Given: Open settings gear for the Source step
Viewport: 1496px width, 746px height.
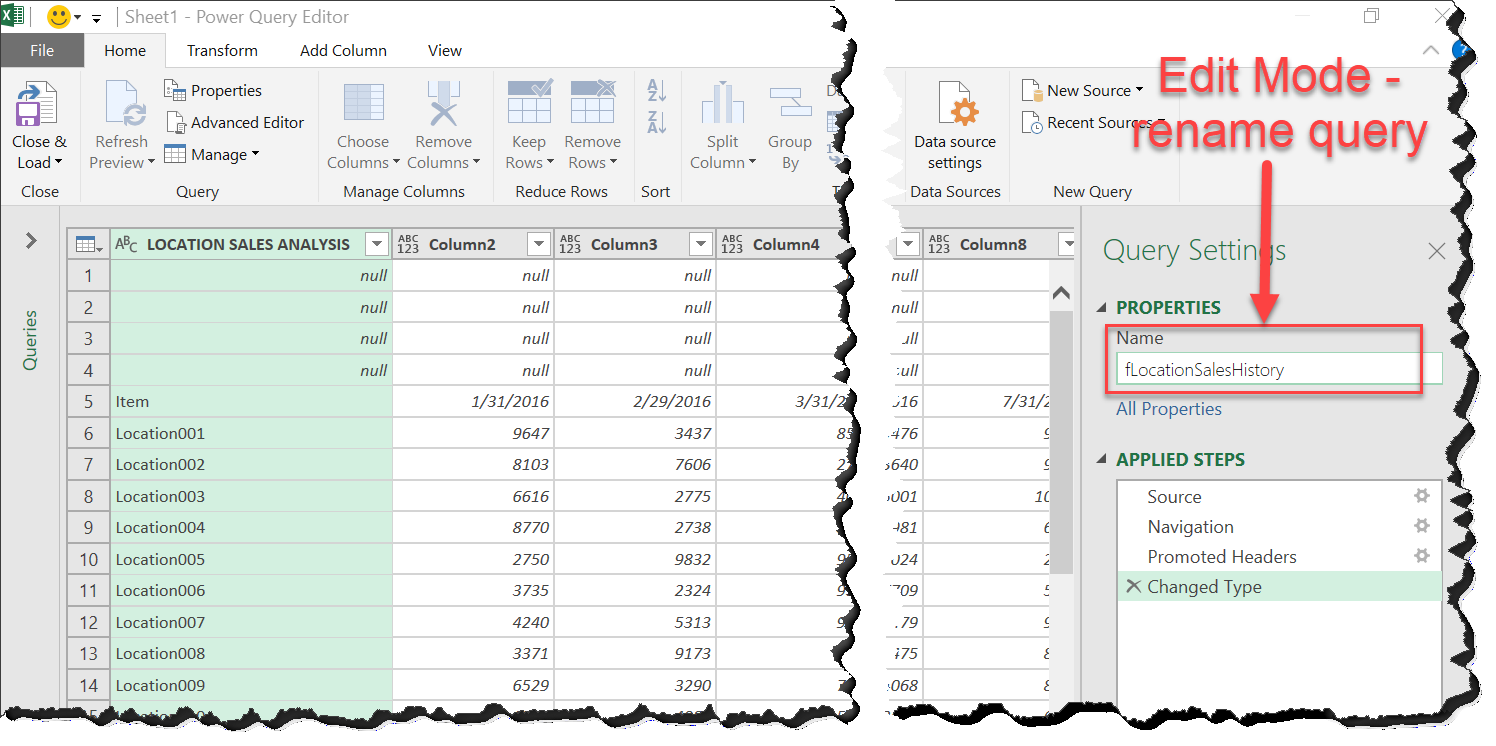Looking at the screenshot, I should [x=1422, y=496].
